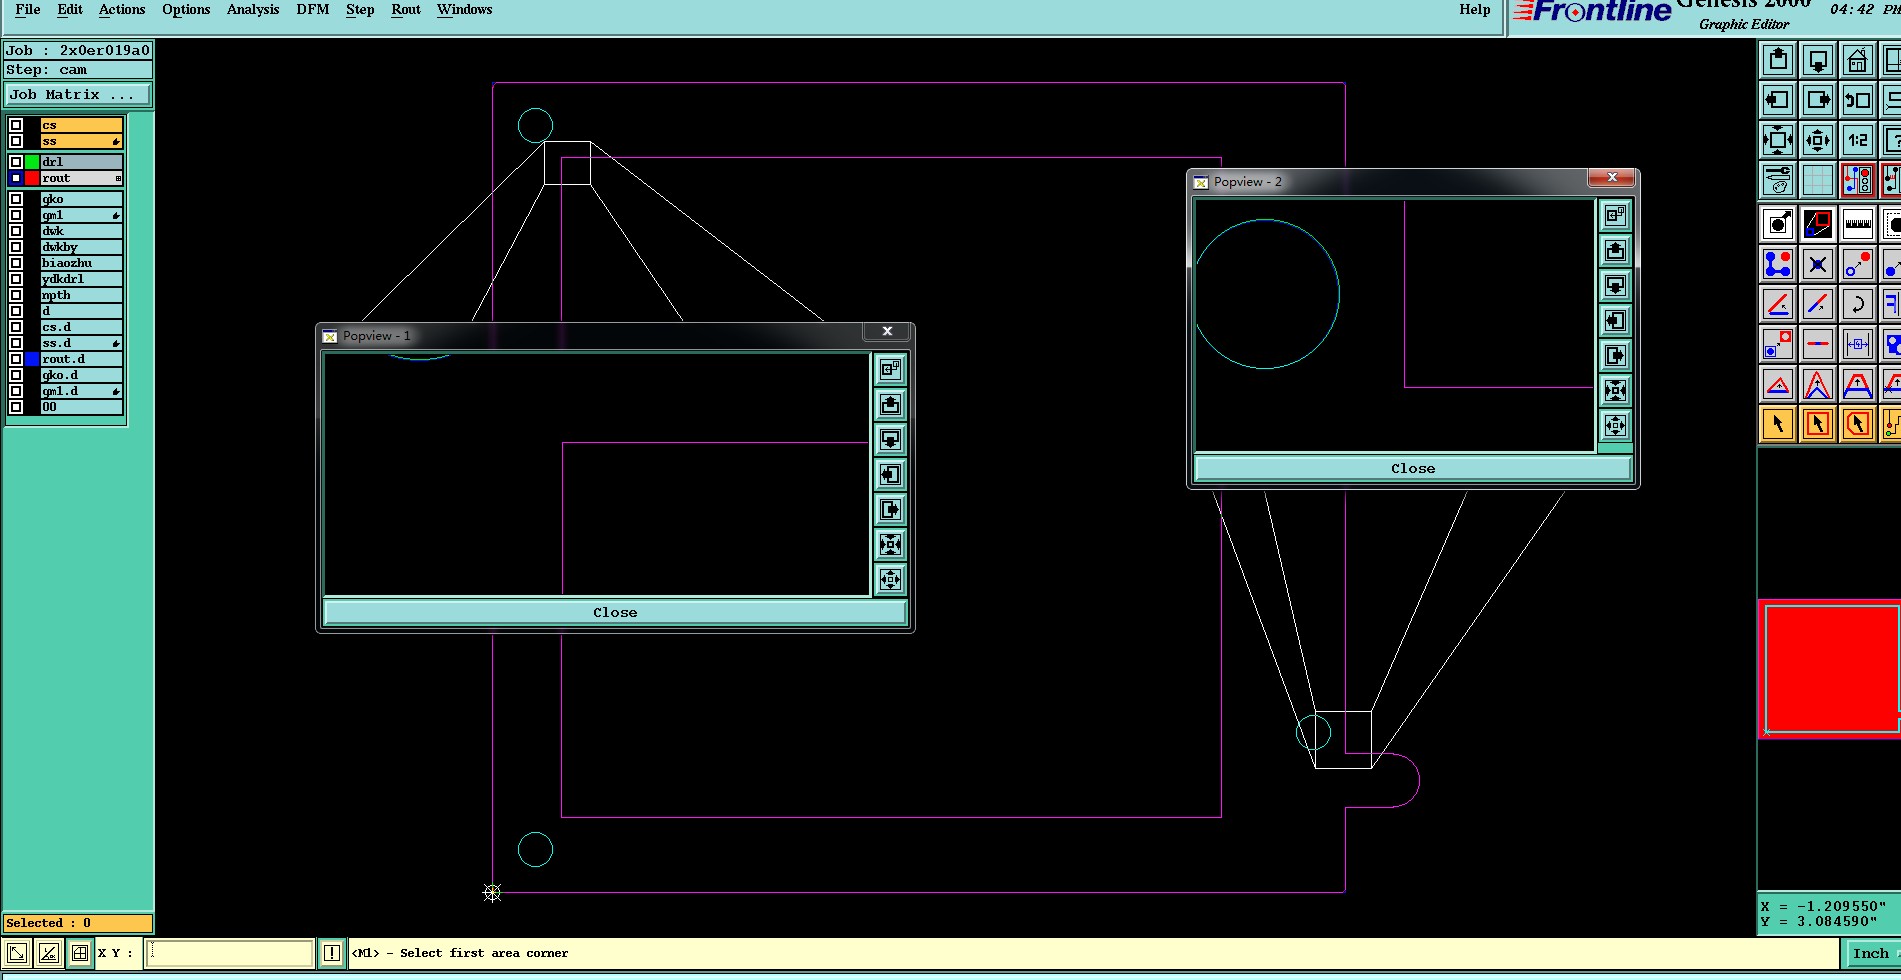
Task: Click pan up icon in Popview 1
Action: 890,404
